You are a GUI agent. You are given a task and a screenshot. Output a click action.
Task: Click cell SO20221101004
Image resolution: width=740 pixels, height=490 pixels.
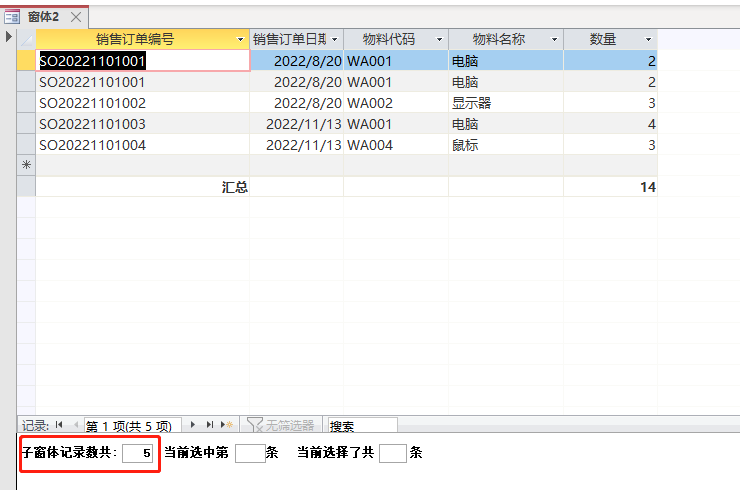pyautogui.click(x=143, y=145)
